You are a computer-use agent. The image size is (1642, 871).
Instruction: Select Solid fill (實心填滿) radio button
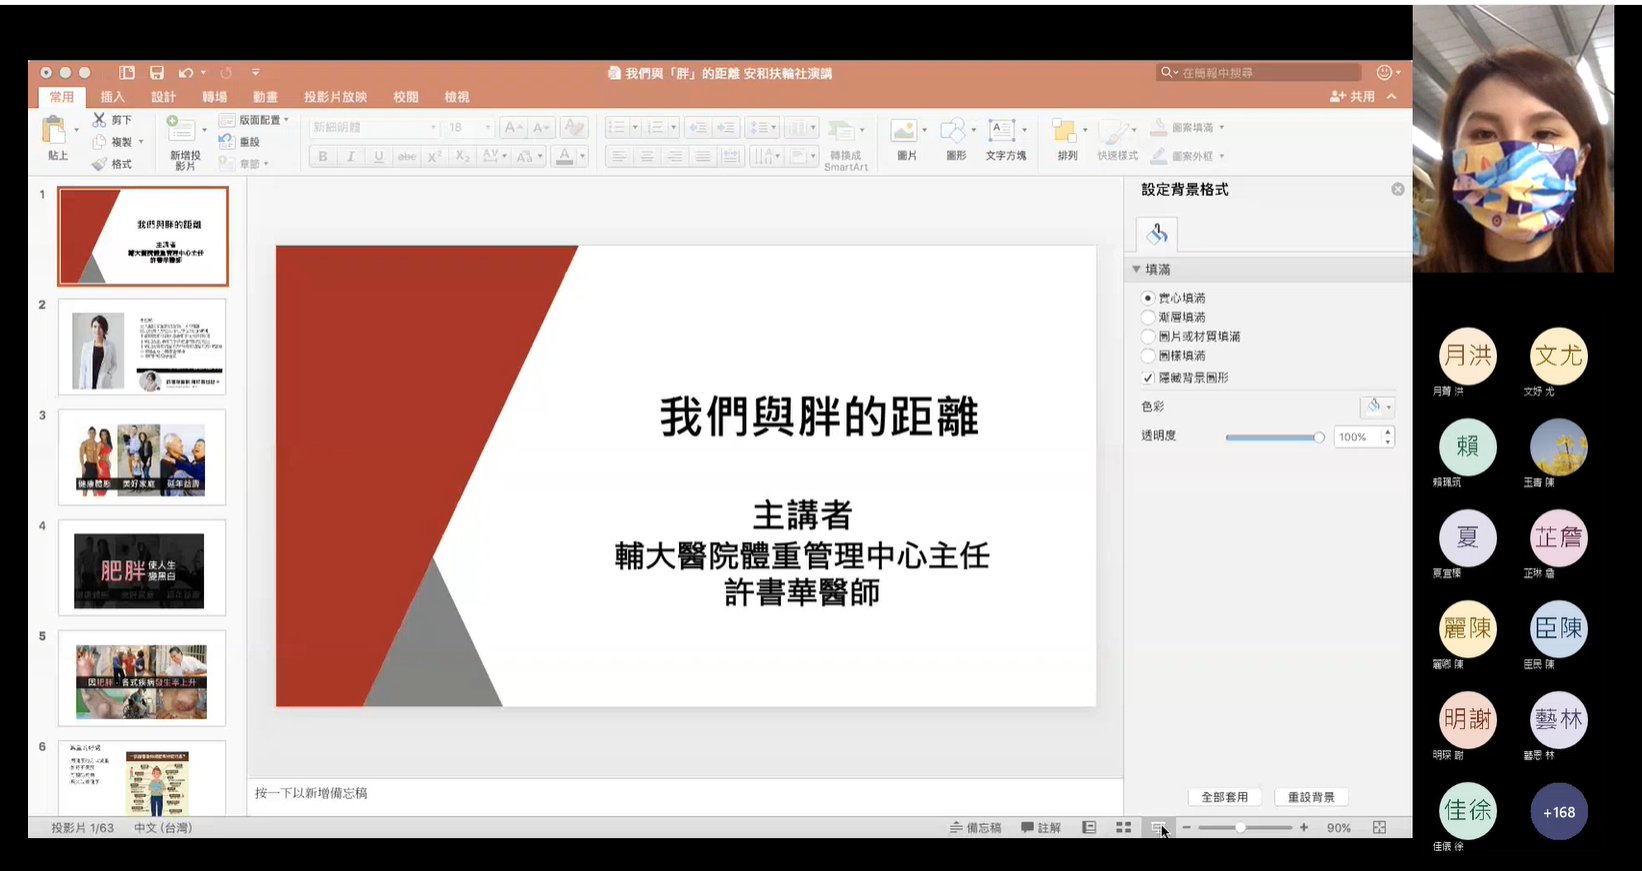(1148, 298)
